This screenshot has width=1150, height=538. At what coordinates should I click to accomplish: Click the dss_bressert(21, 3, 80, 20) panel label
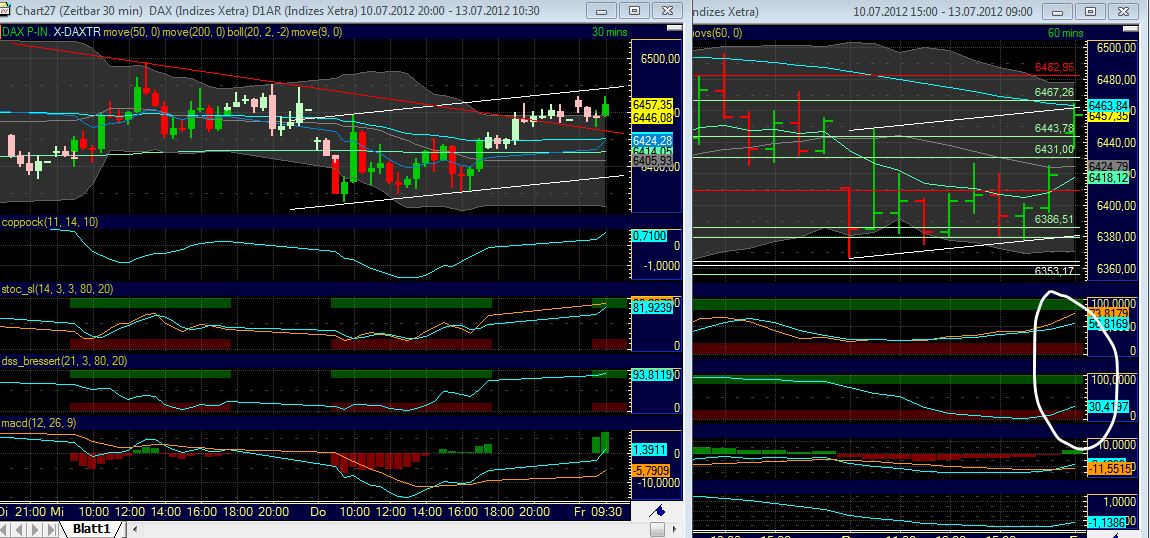[x=64, y=361]
